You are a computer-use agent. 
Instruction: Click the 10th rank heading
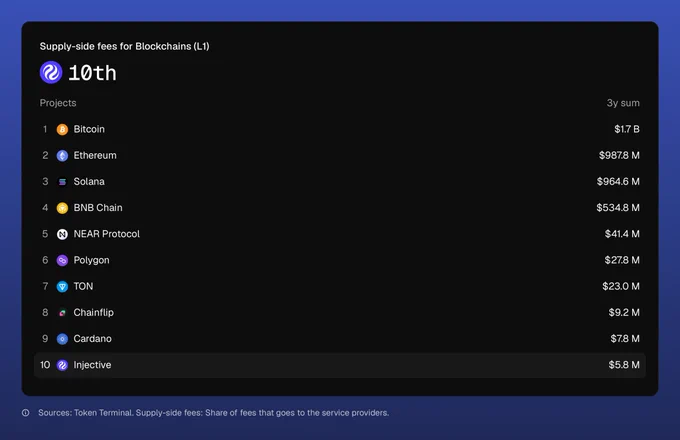pos(92,73)
